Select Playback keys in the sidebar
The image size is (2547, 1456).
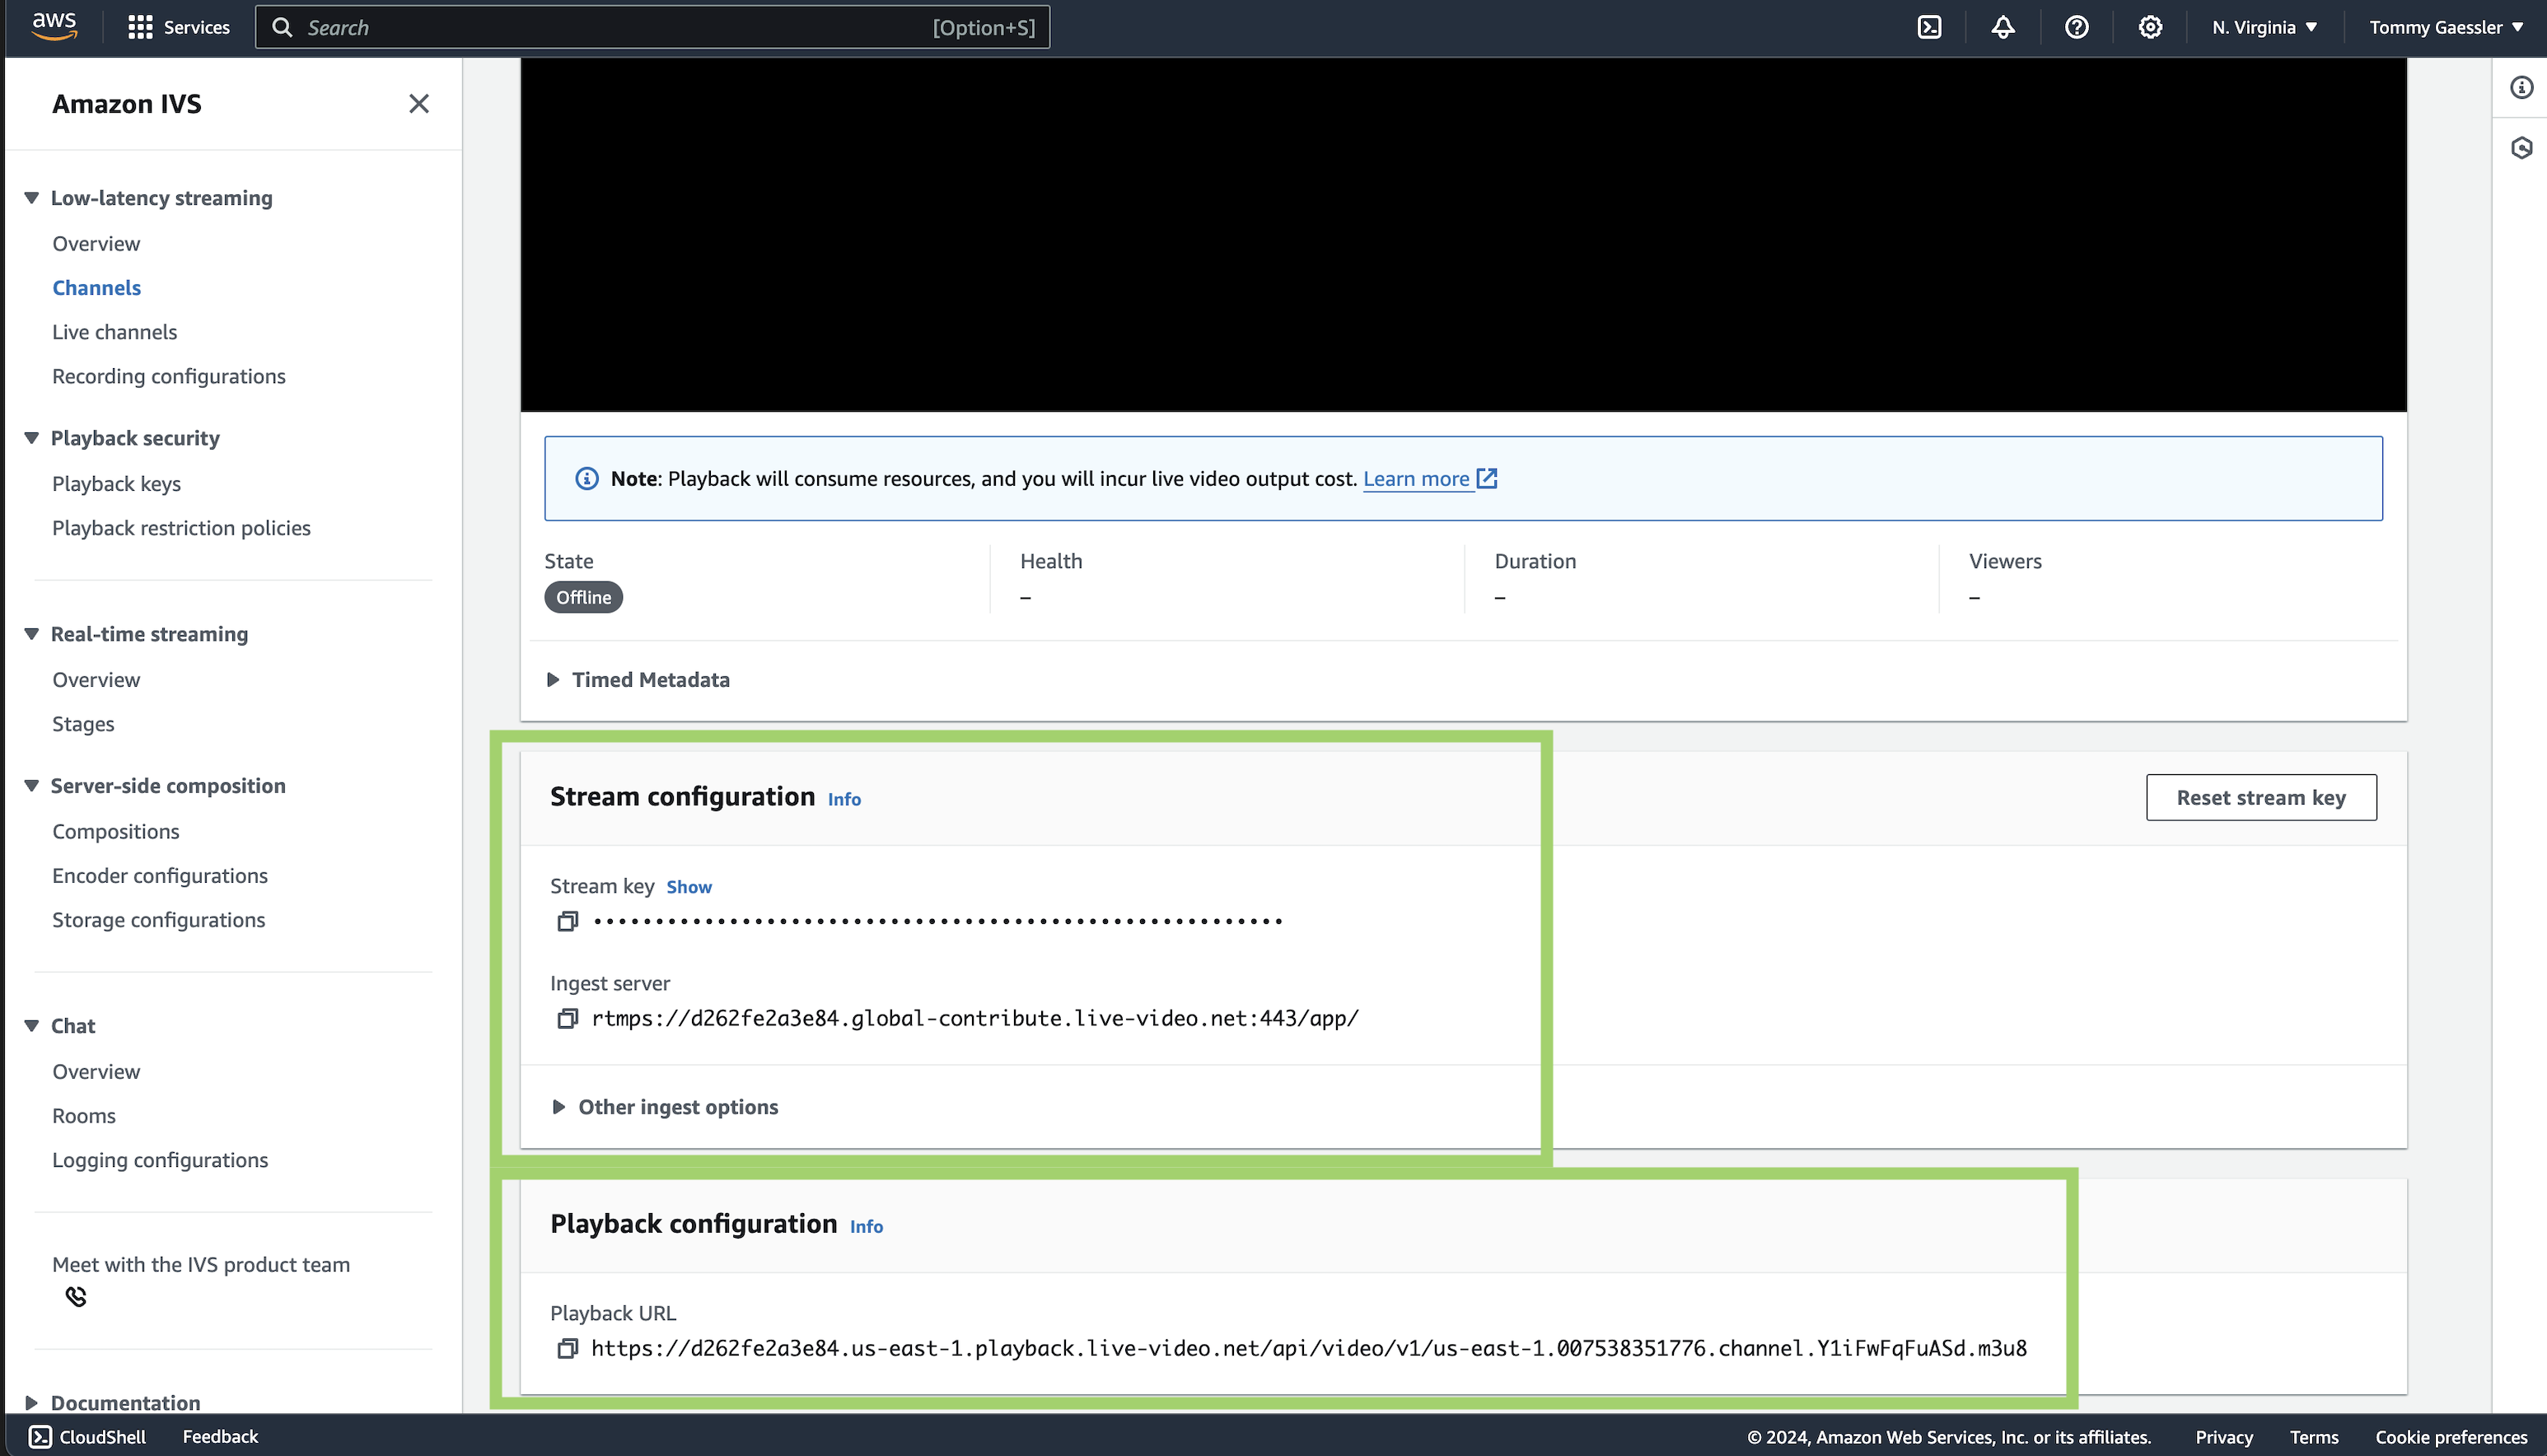[116, 483]
